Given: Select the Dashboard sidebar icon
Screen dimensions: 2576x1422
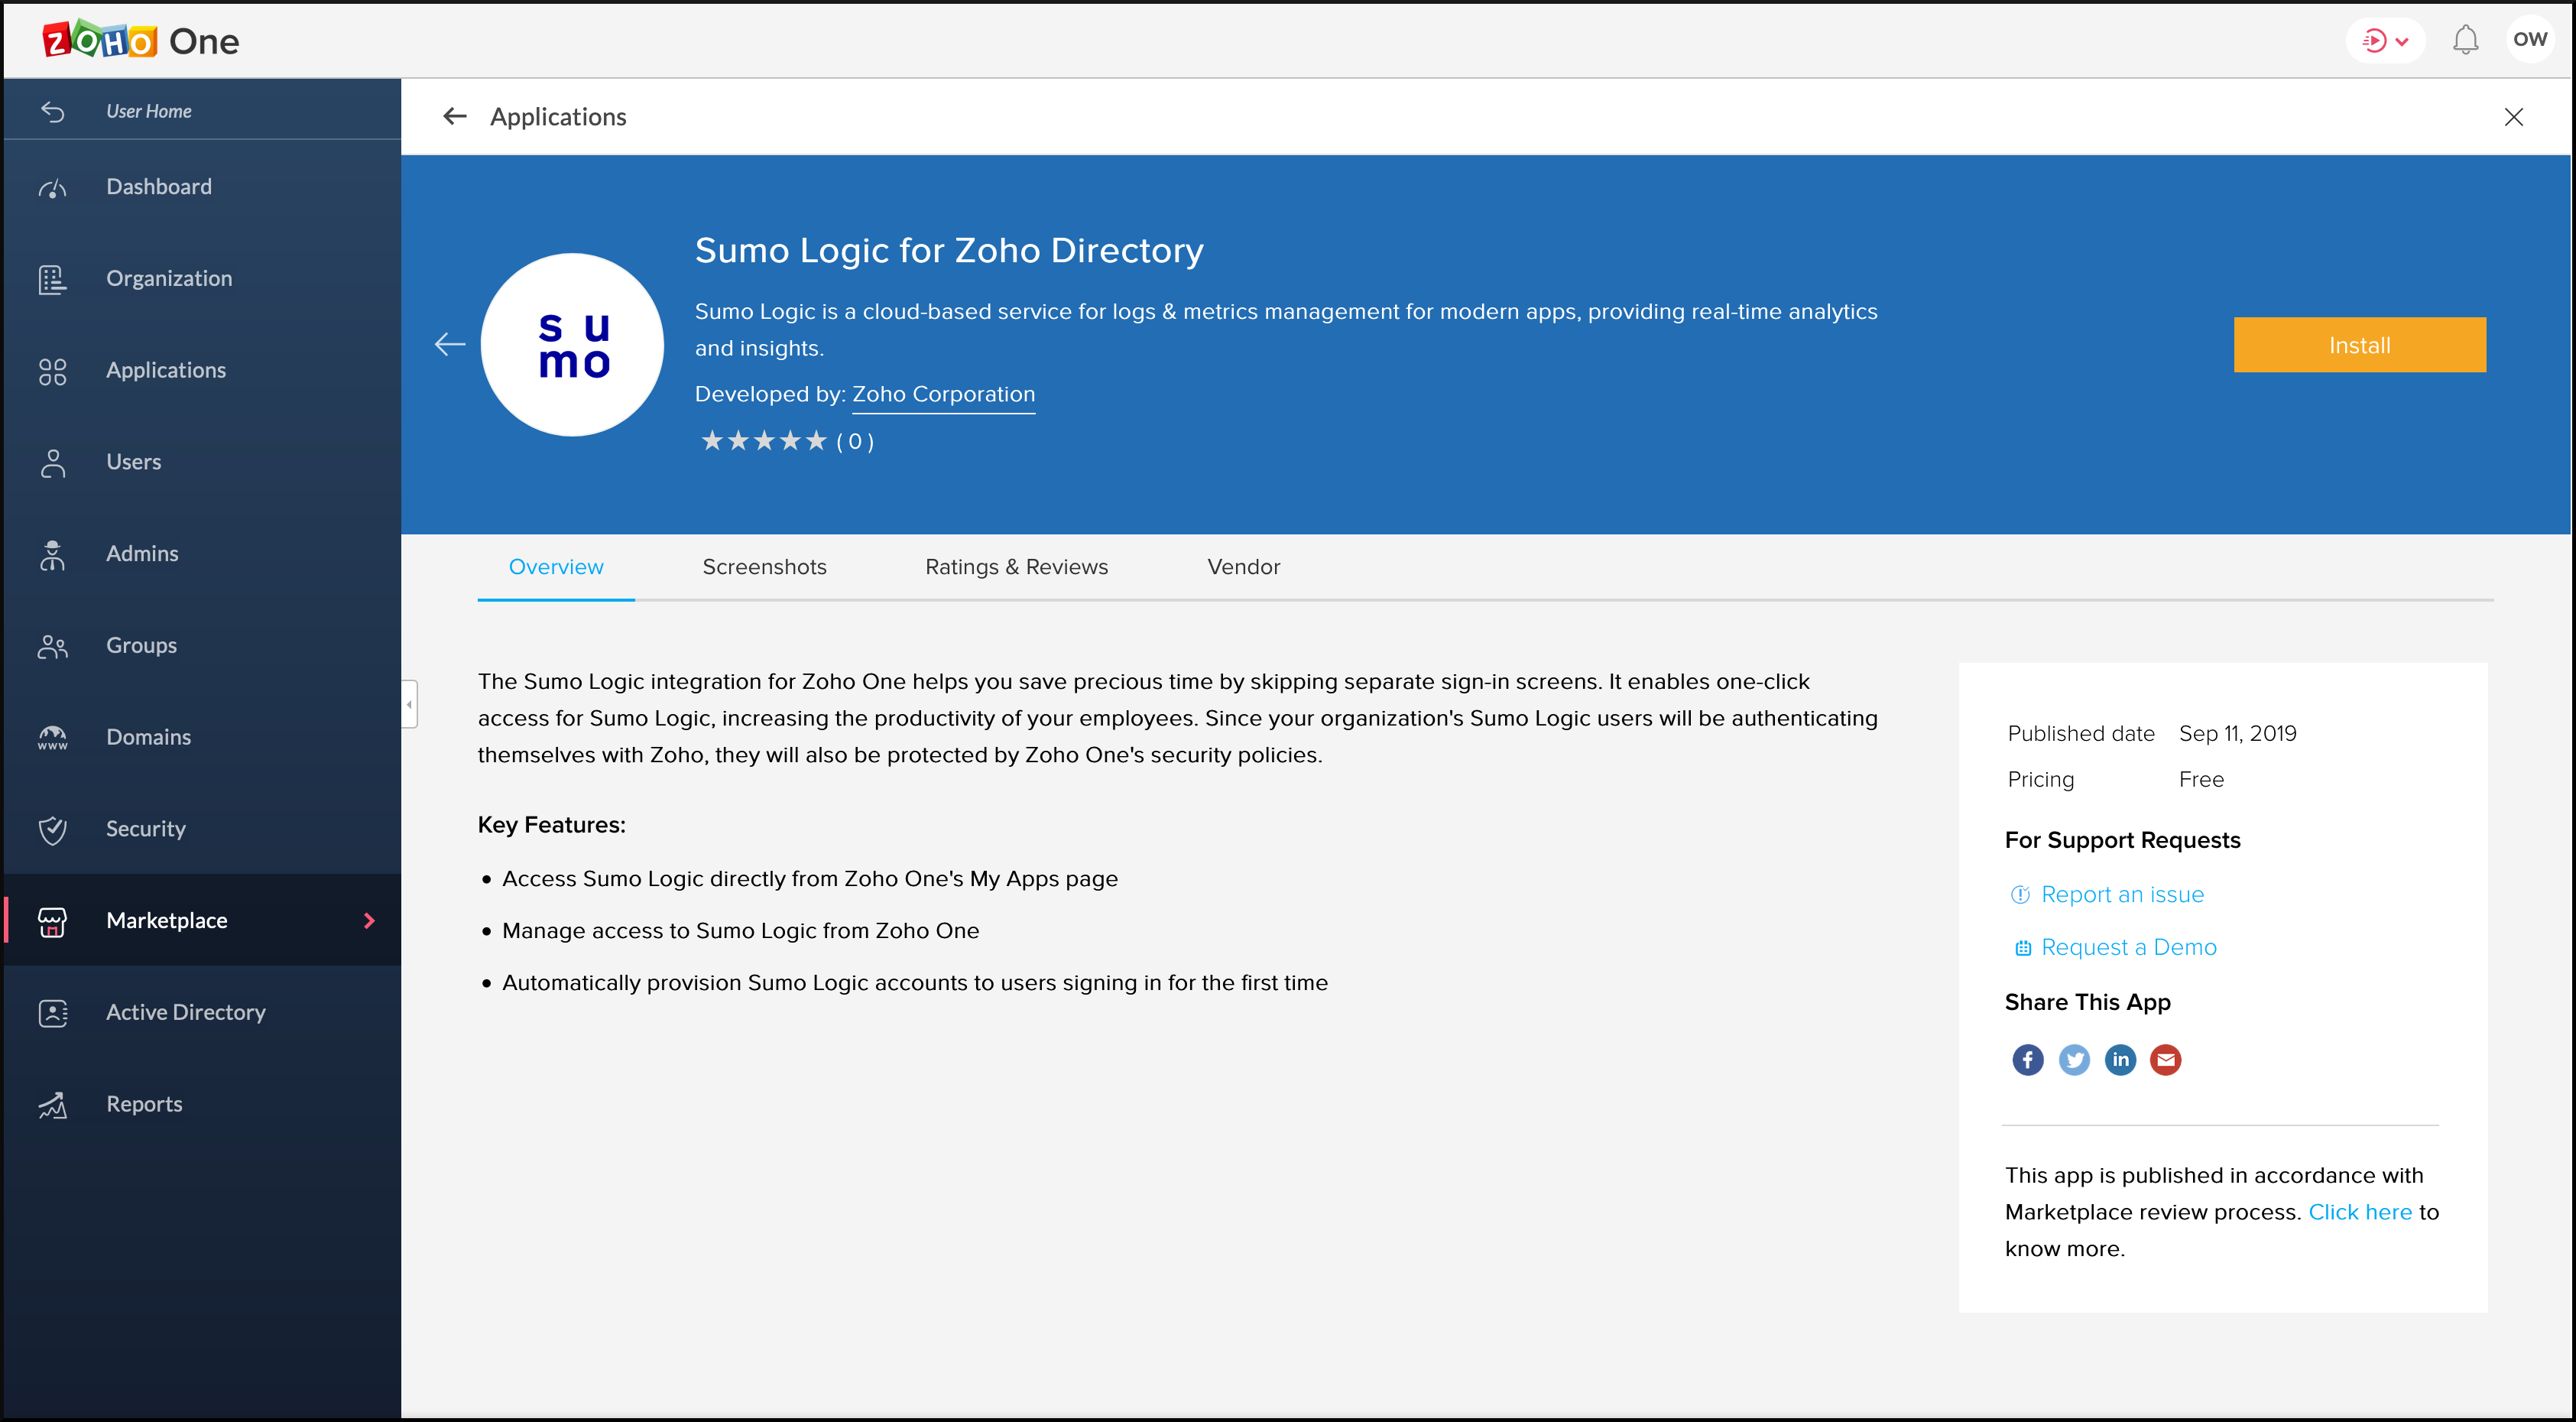Looking at the screenshot, I should [x=53, y=184].
